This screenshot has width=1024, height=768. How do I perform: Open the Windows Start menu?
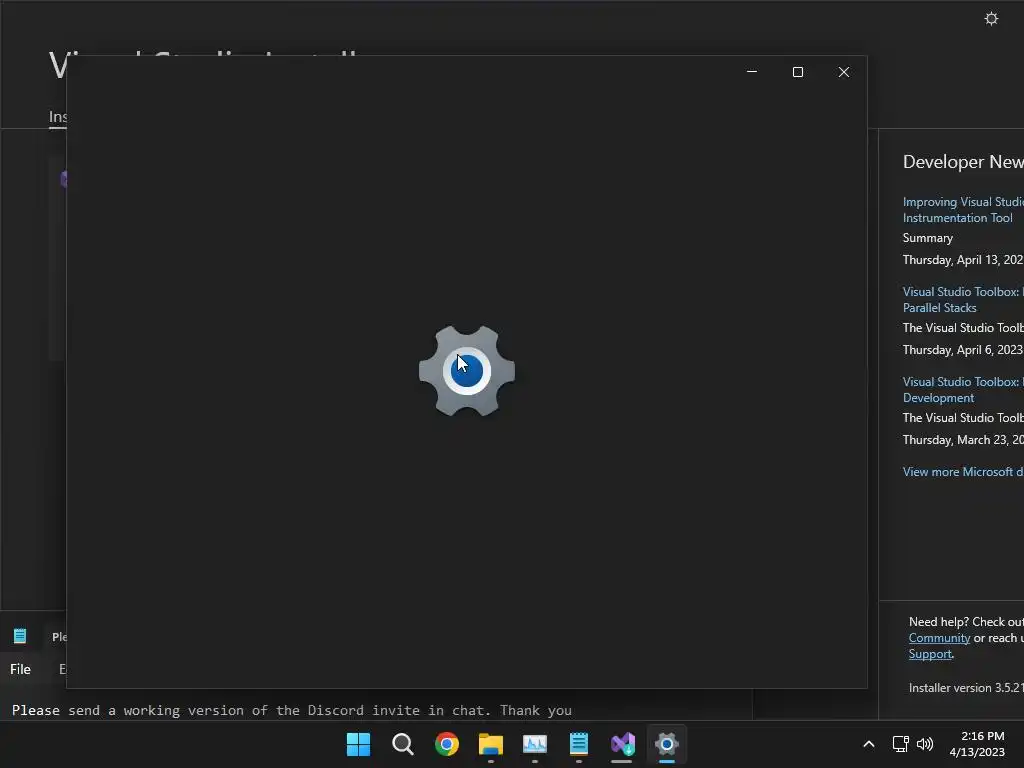point(358,744)
